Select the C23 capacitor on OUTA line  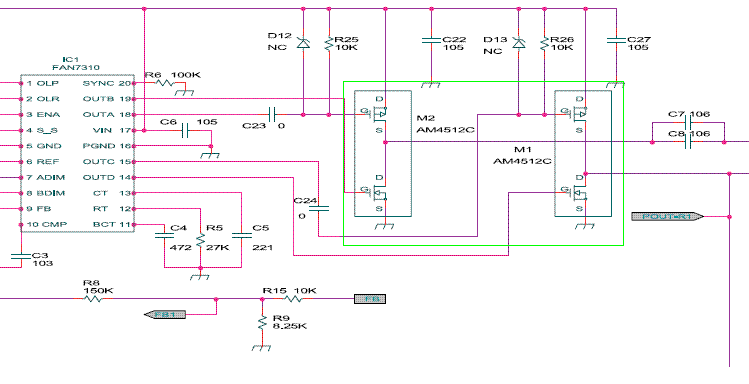(272, 115)
